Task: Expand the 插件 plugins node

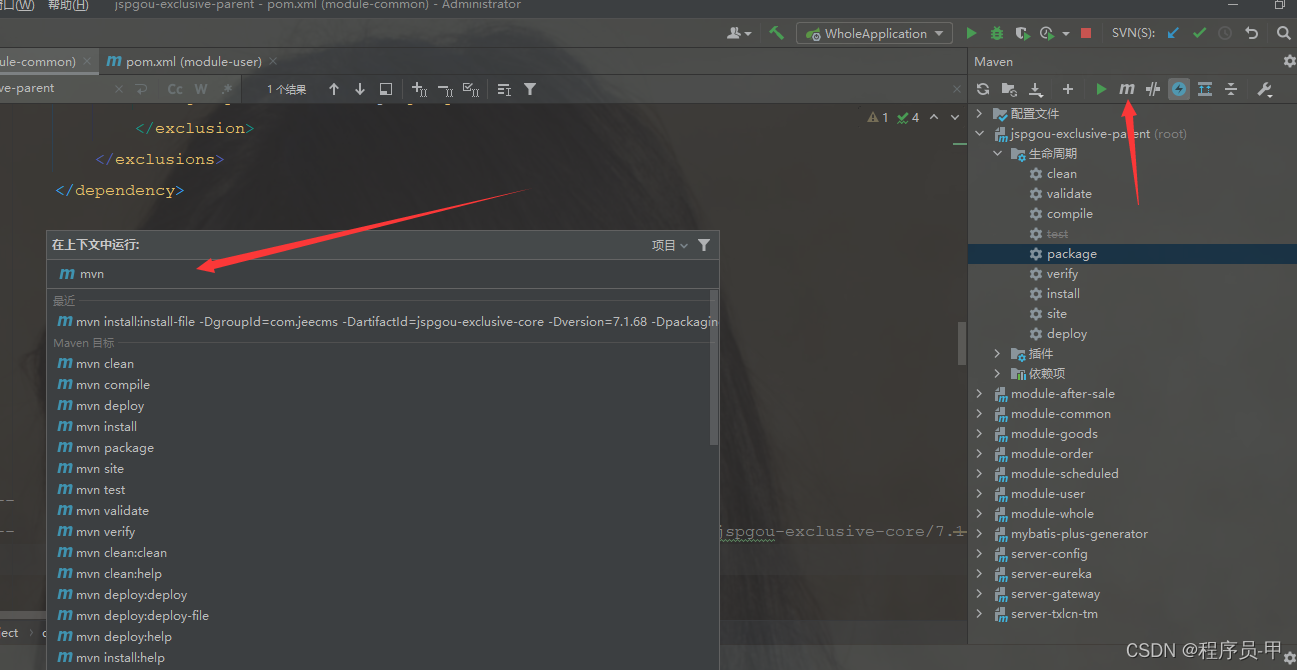Action: pos(997,354)
